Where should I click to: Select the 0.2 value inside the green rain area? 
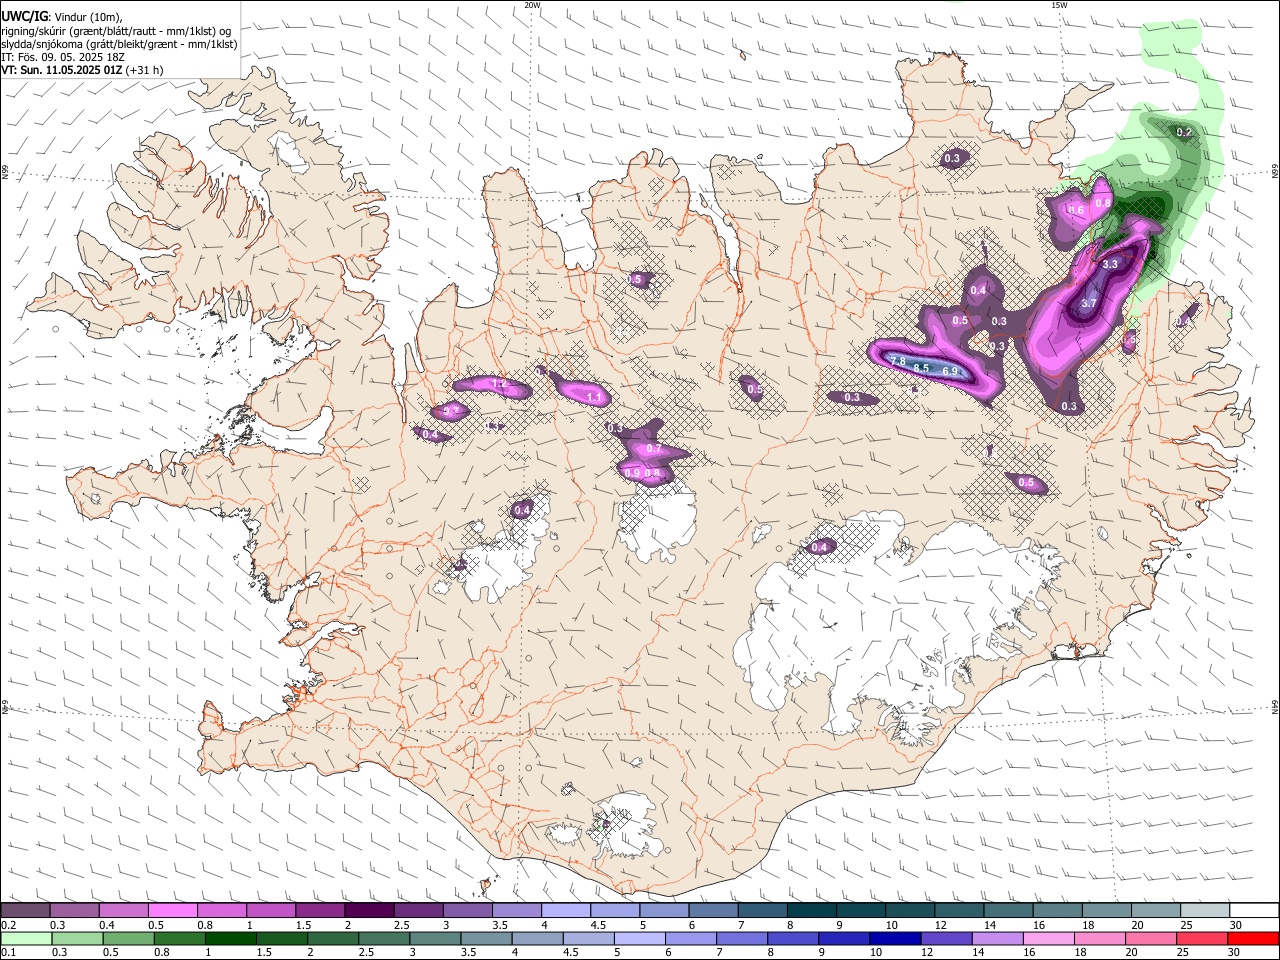1184,132
